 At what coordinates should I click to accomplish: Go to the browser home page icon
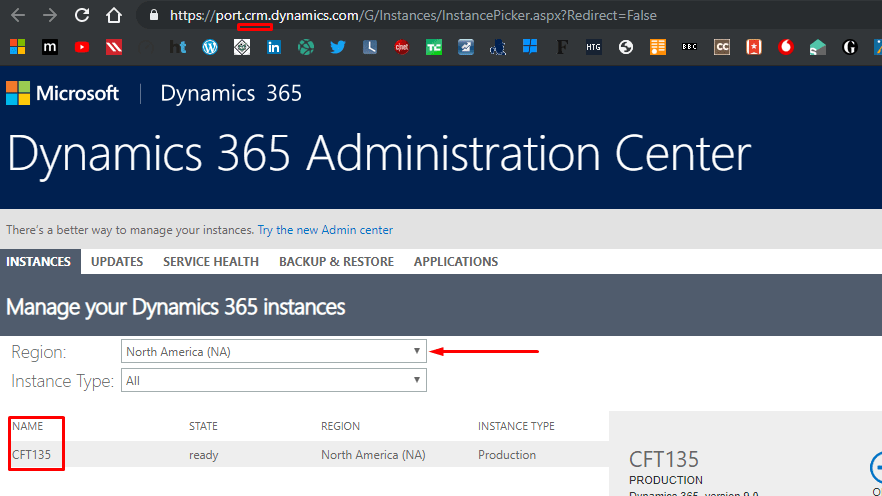pyautogui.click(x=114, y=15)
